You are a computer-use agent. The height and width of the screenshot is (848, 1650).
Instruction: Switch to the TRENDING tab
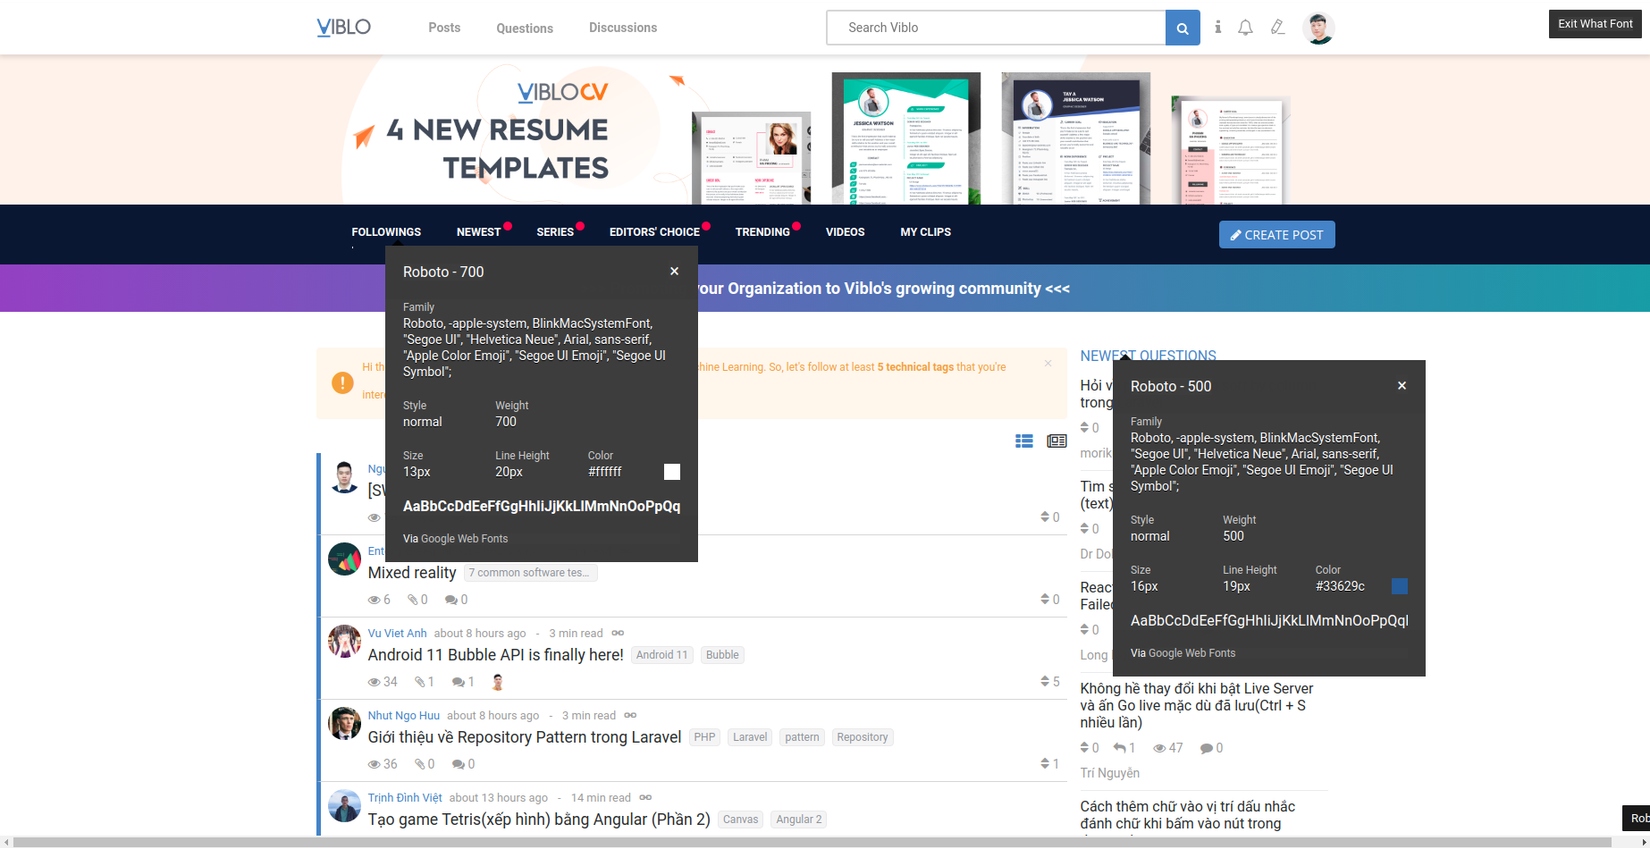[x=763, y=232]
